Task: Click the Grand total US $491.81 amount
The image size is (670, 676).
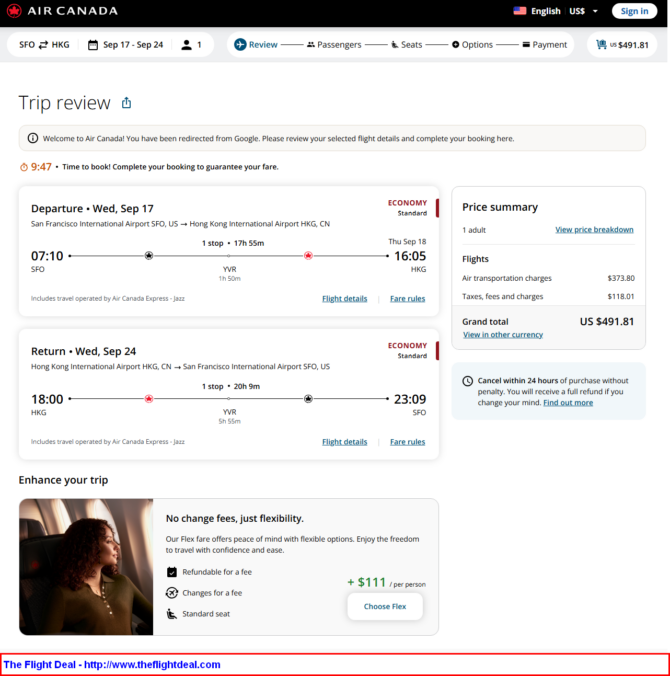Action: click(x=607, y=322)
